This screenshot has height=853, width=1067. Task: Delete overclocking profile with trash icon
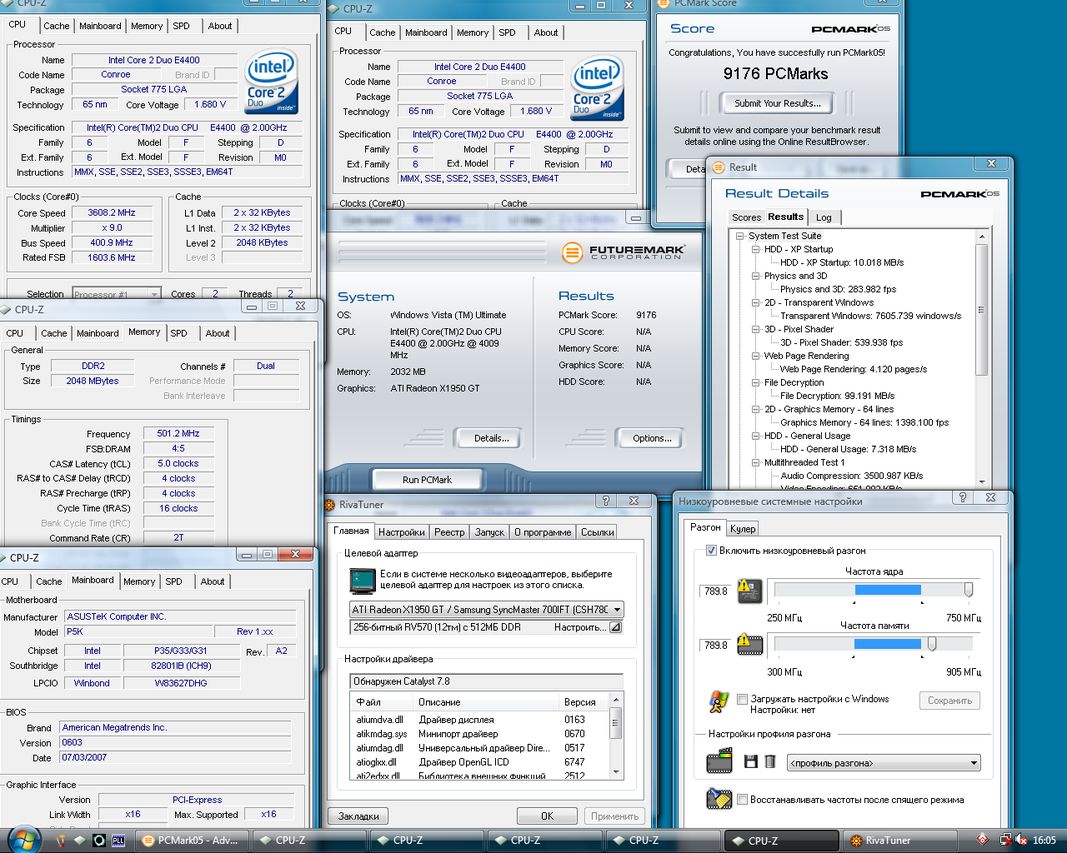coord(770,762)
